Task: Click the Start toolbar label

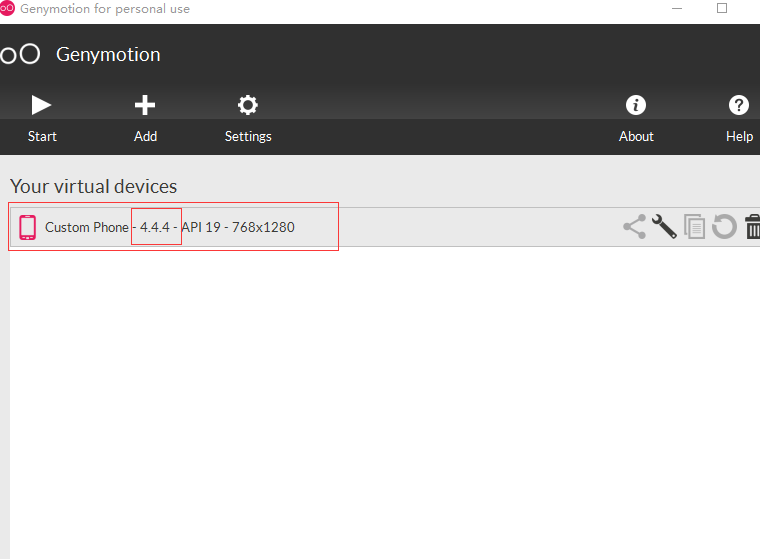Action: 42,136
